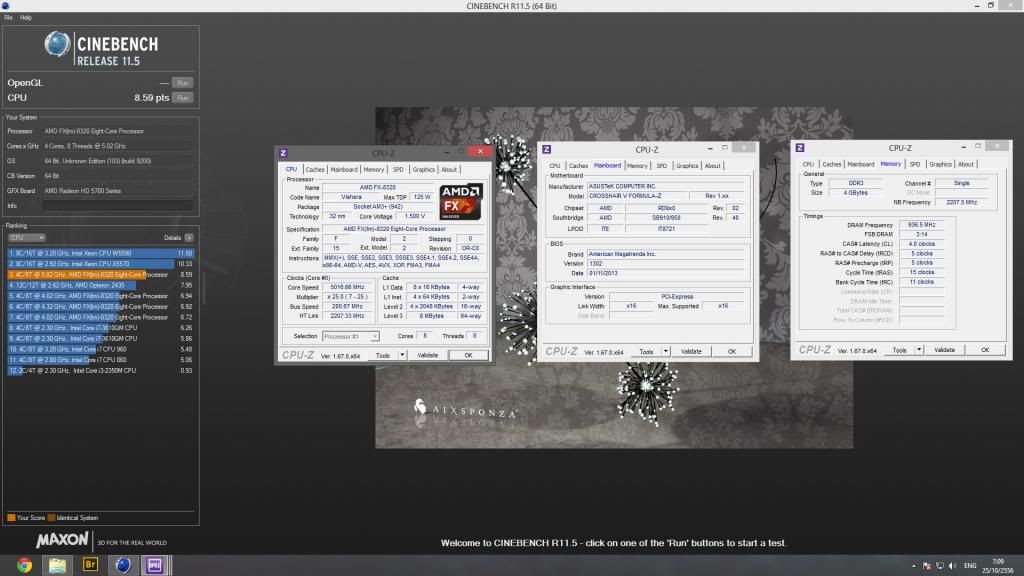Show hidden system tray icons

pos(914,566)
